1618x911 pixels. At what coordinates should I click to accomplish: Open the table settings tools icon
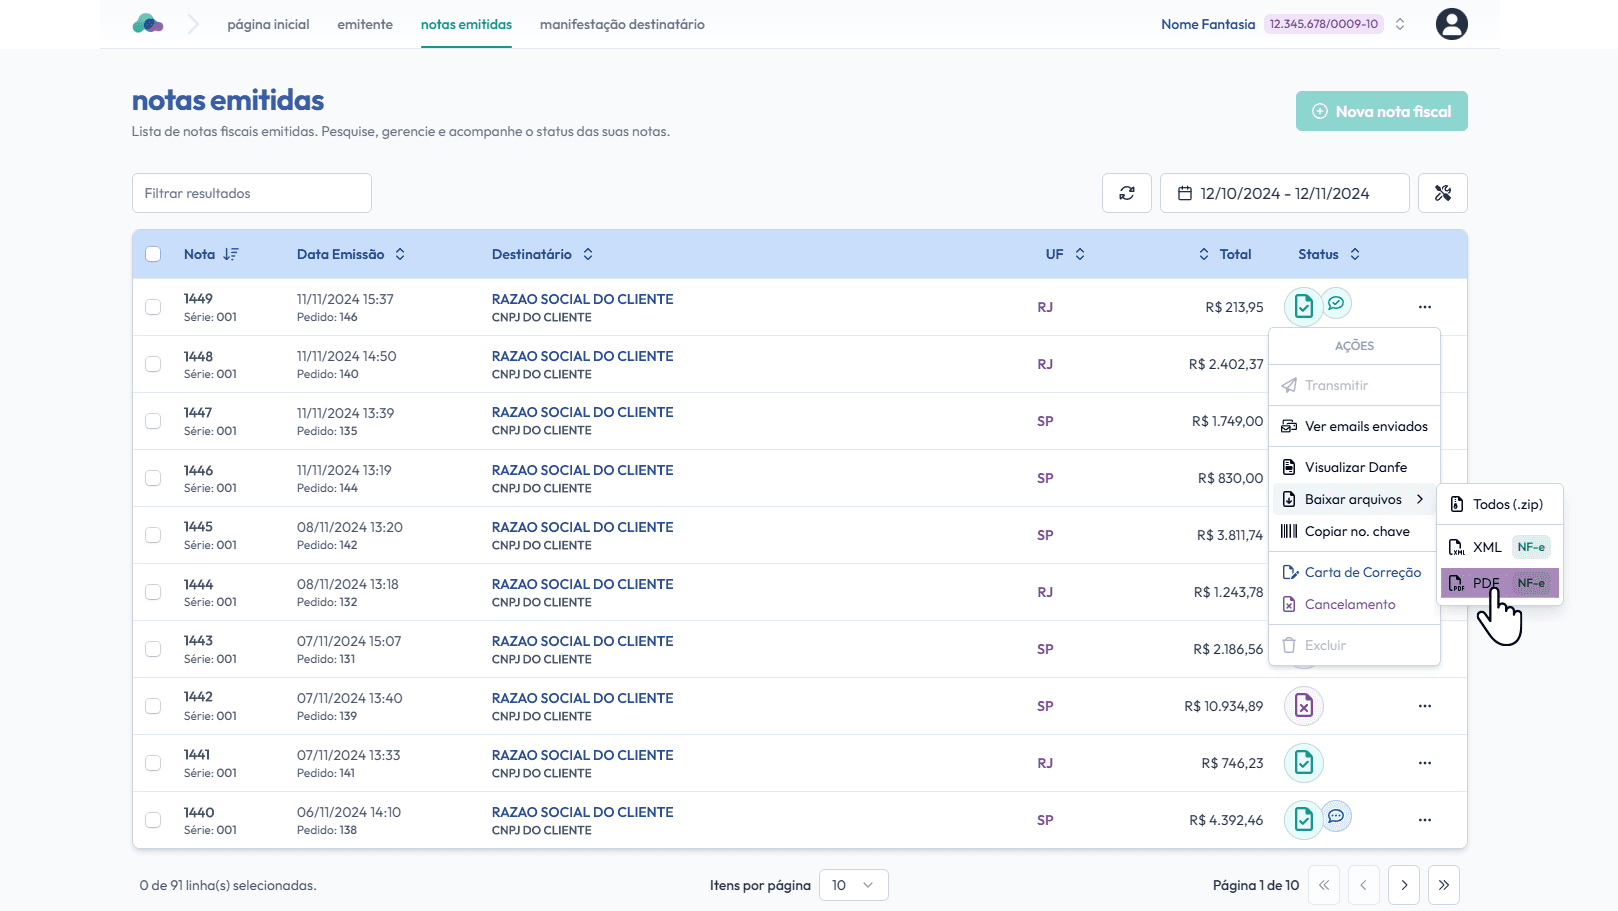pos(1442,193)
